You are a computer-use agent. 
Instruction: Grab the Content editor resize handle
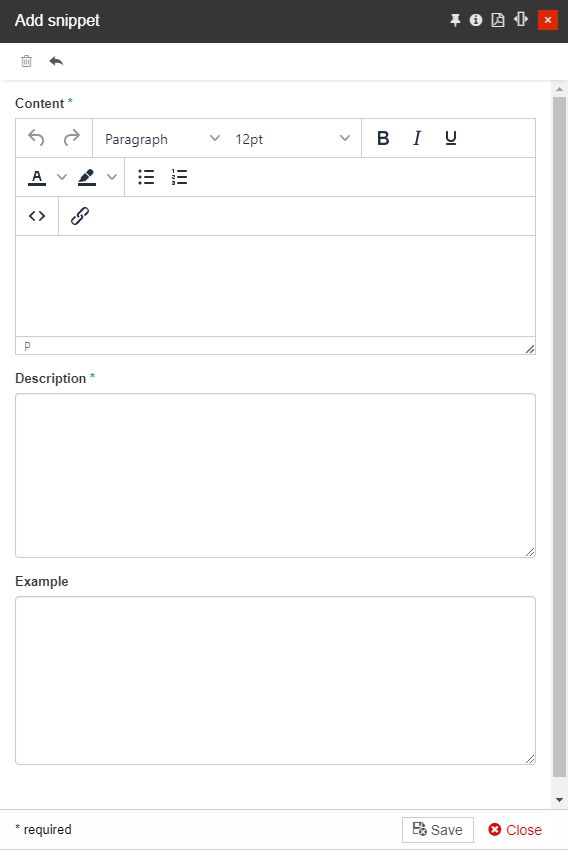(530, 349)
